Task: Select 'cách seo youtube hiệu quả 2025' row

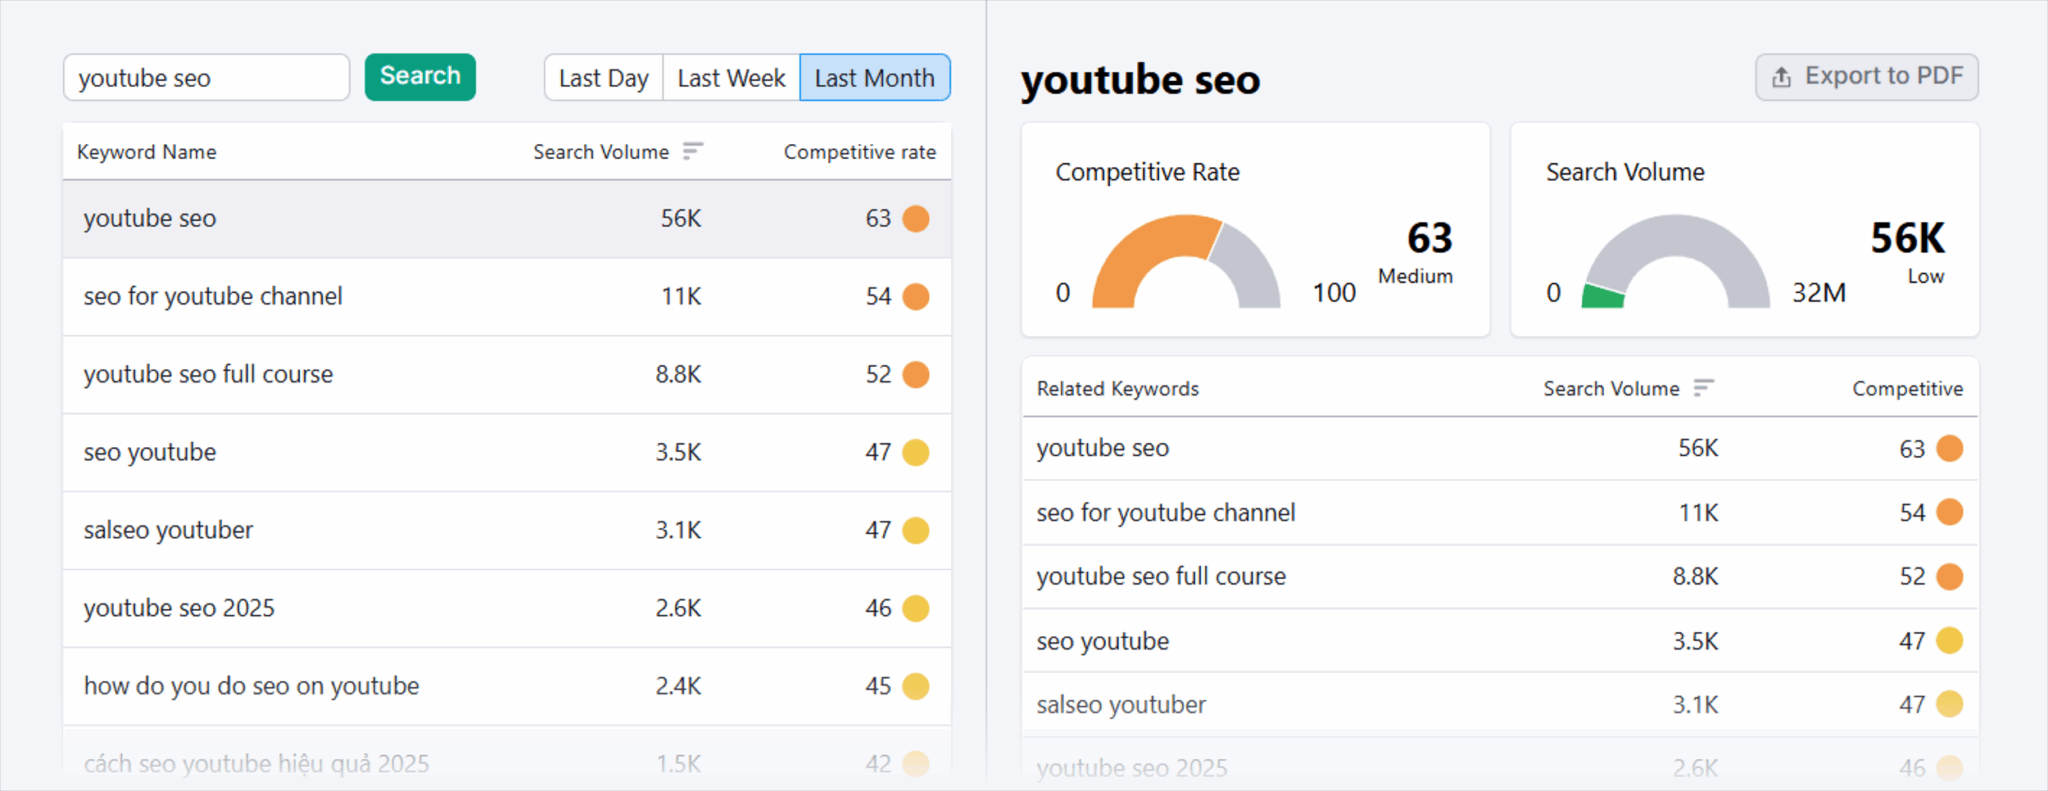Action: (507, 752)
